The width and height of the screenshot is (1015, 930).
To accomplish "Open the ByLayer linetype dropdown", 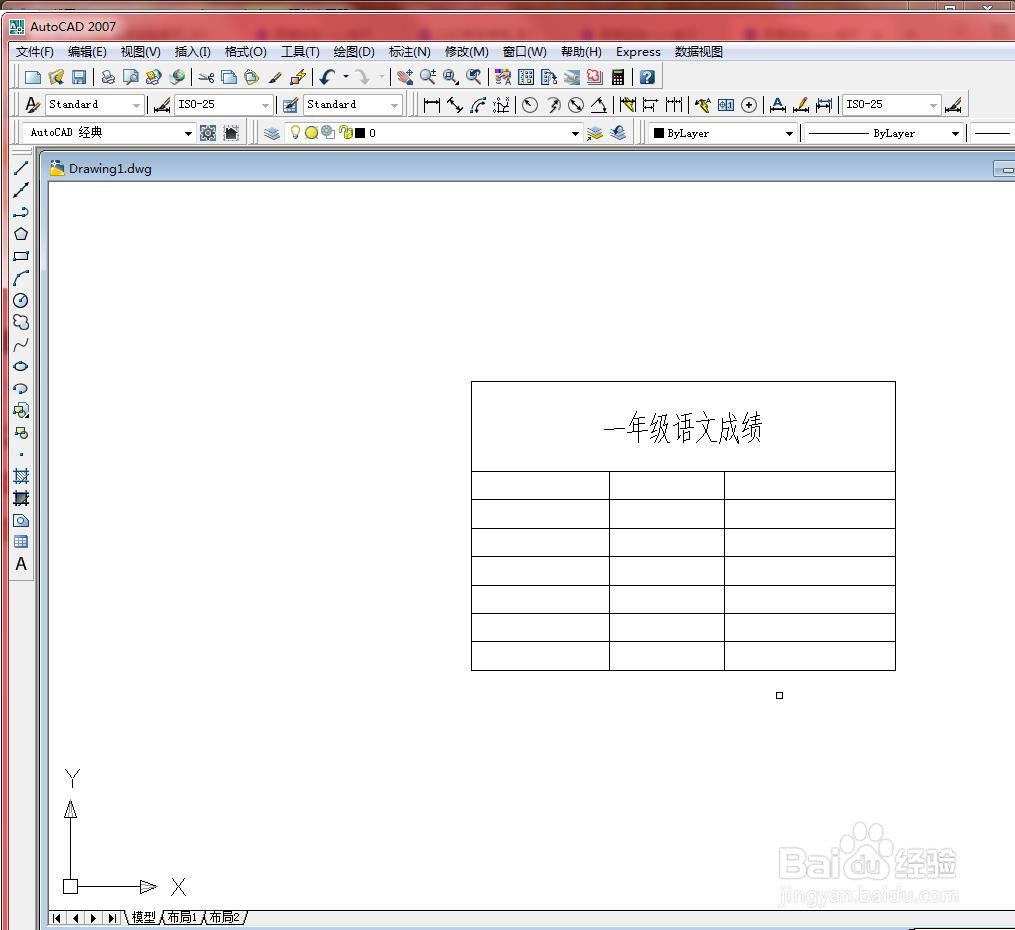I will coord(955,133).
